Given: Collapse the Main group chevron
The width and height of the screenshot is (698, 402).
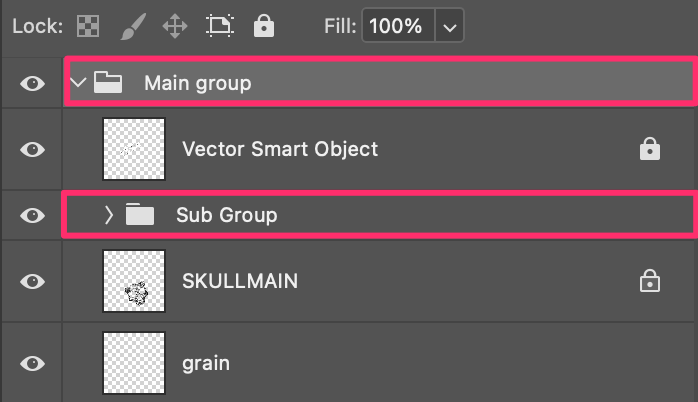Looking at the screenshot, I should 78,82.
